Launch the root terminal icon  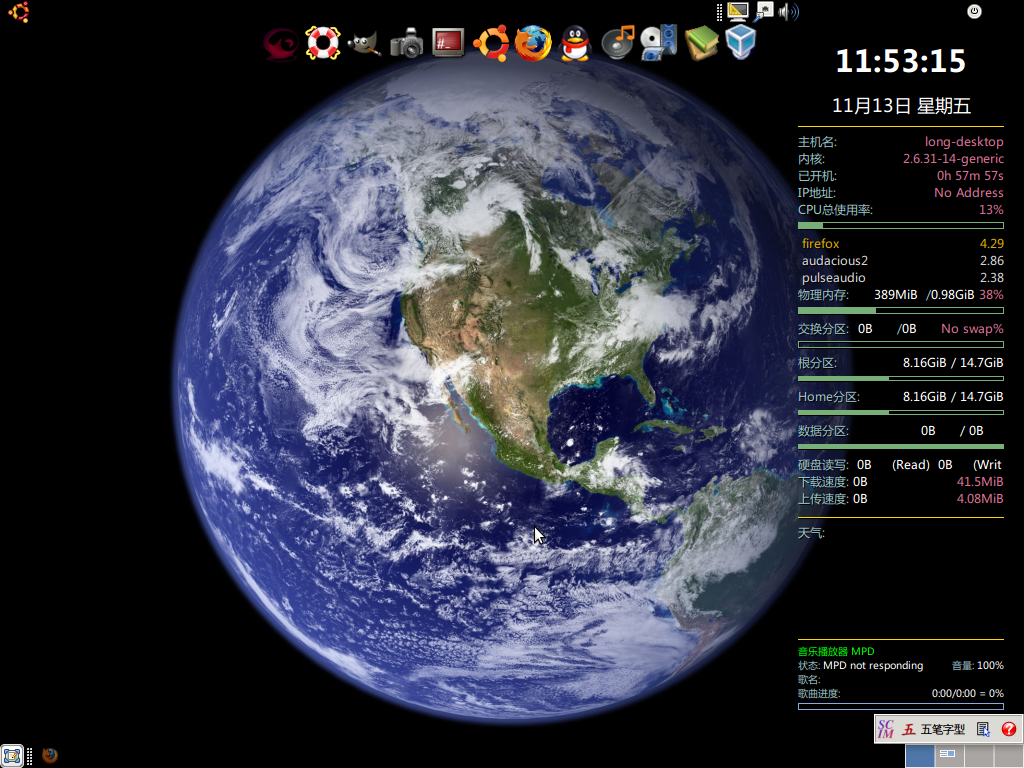[x=448, y=43]
